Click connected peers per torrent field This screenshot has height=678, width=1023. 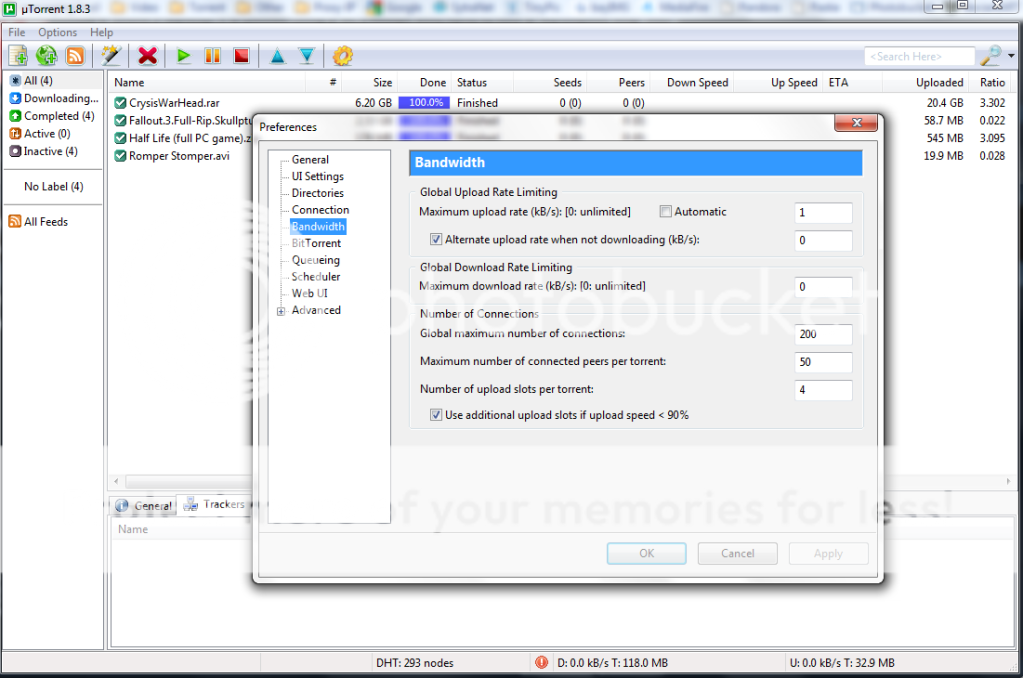pos(823,362)
